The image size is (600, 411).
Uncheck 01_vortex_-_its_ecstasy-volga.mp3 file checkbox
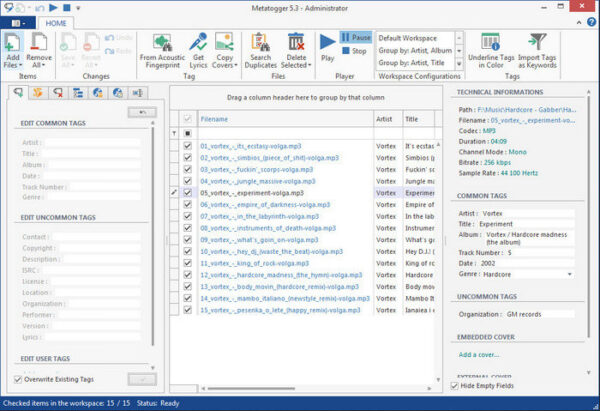(187, 145)
